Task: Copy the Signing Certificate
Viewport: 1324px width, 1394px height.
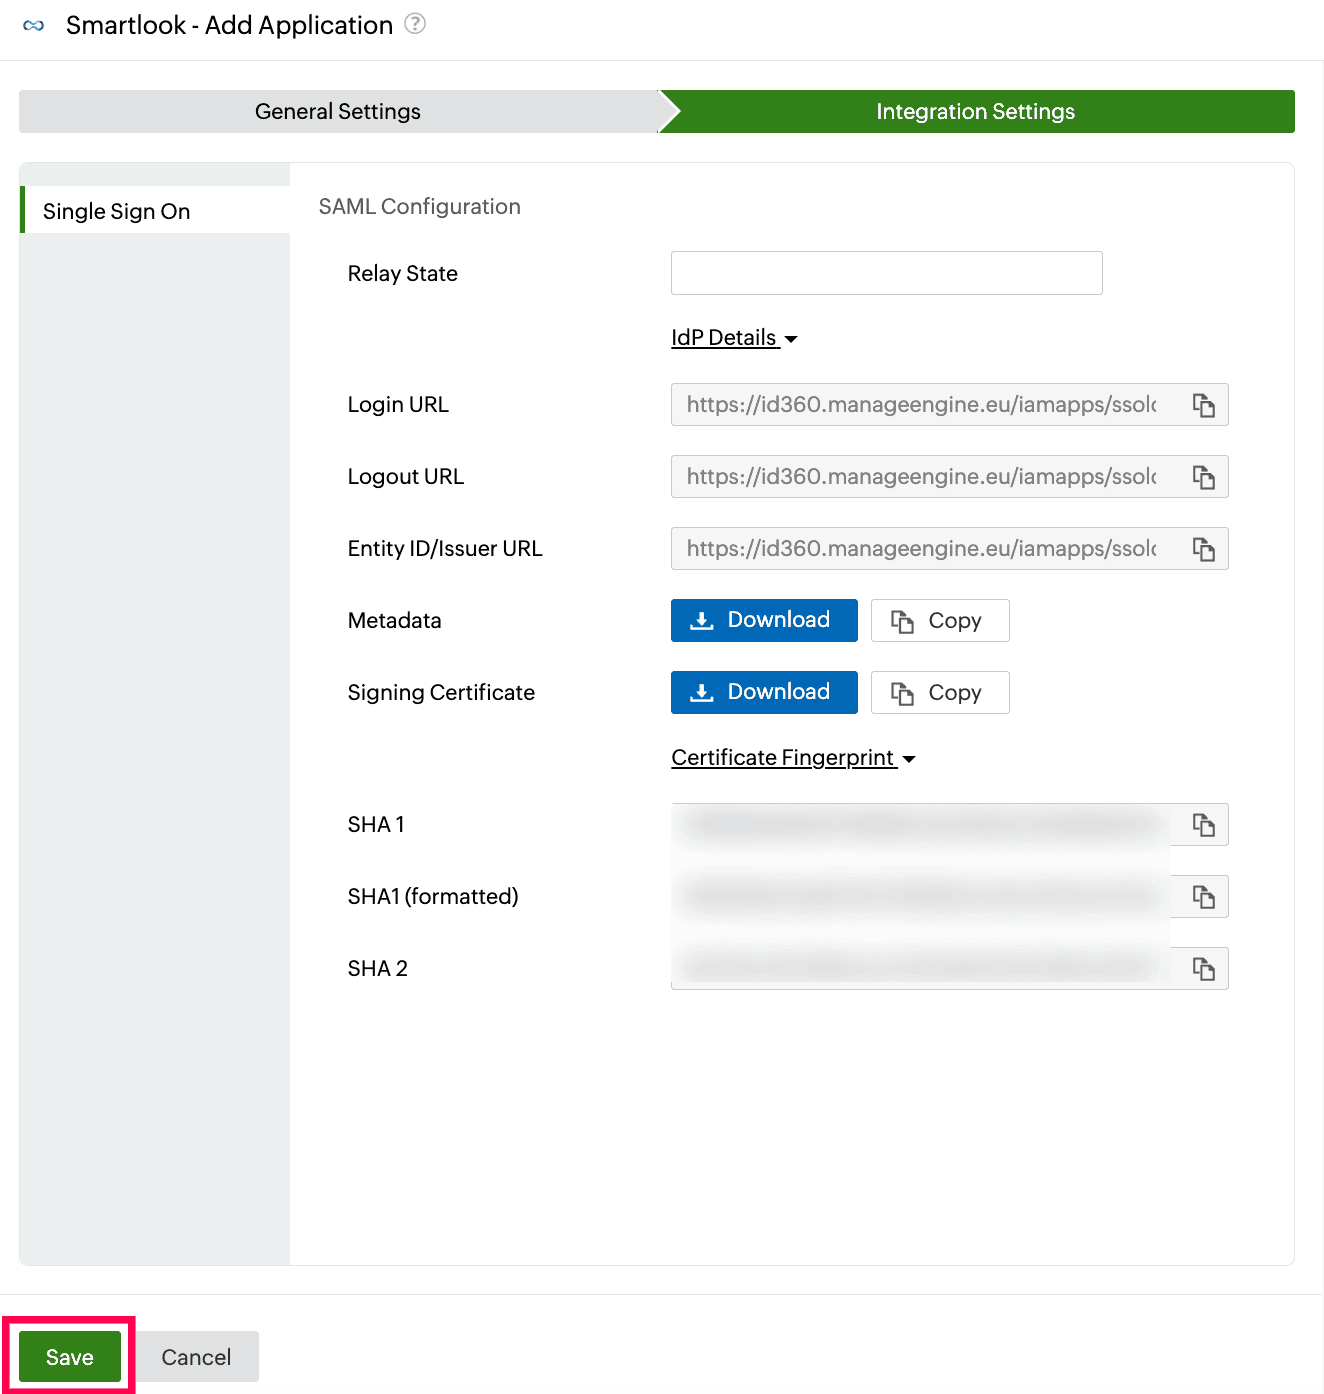Action: (x=939, y=692)
